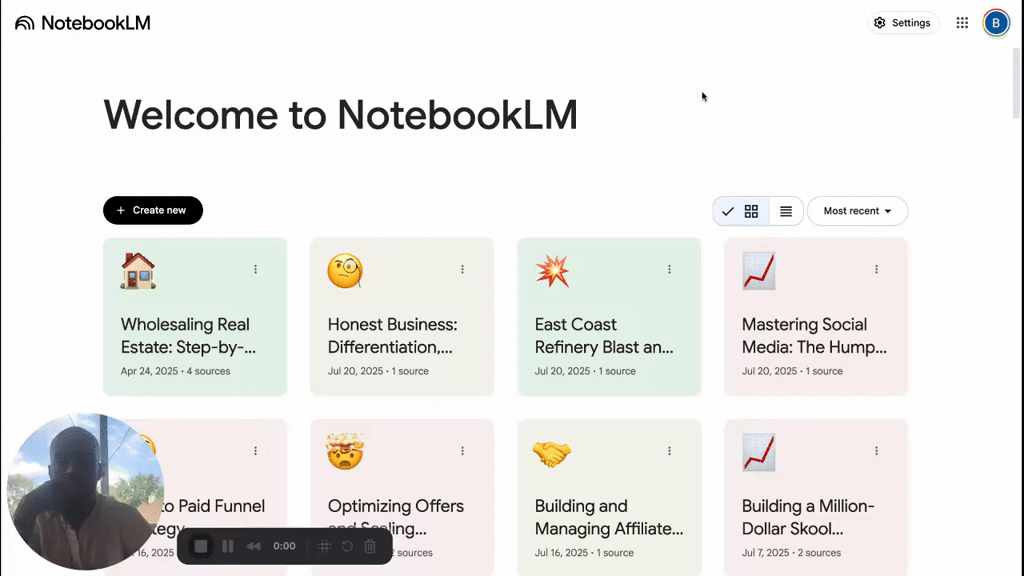Delete the current recording via trash icon
This screenshot has width=1024, height=576.
(371, 546)
